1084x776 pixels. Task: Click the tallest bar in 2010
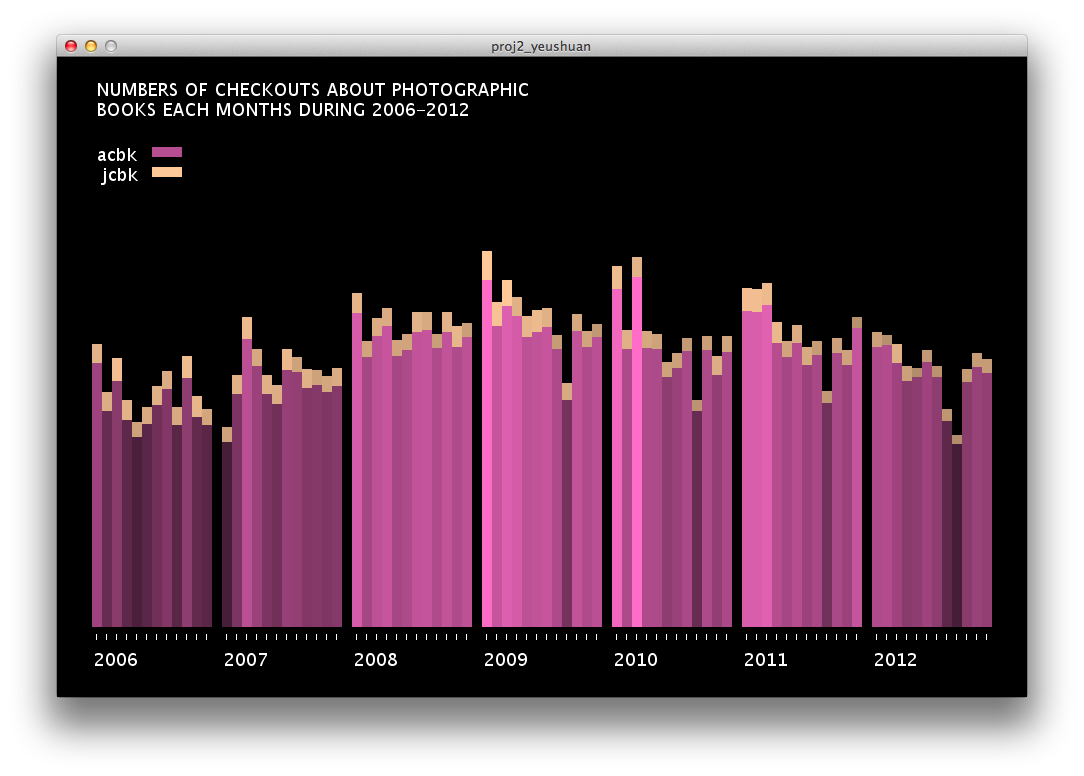(x=637, y=450)
